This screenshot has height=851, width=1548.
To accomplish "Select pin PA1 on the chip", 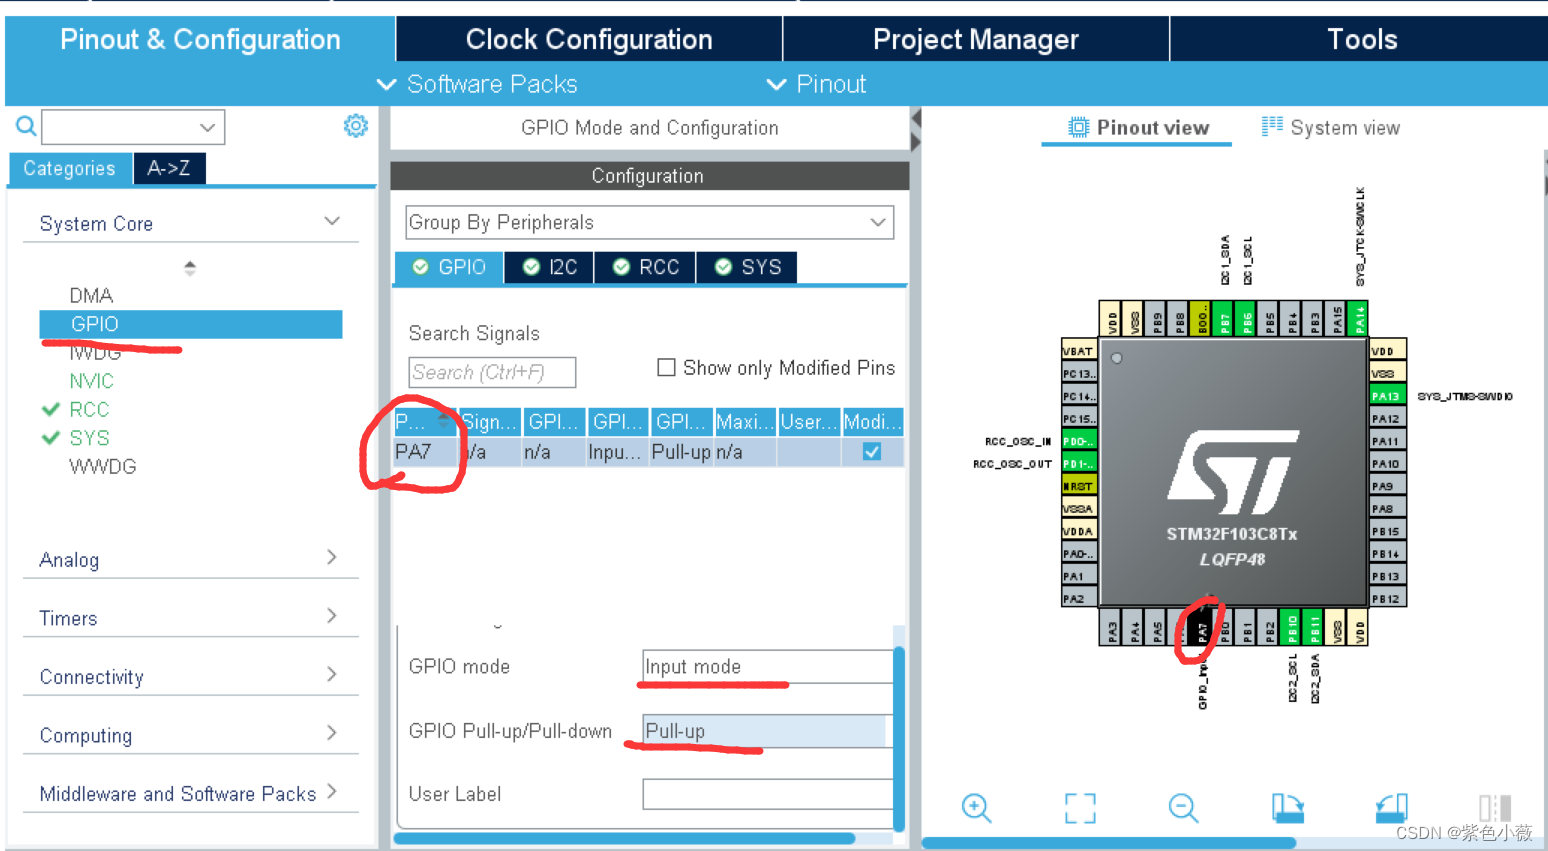I will [1079, 576].
